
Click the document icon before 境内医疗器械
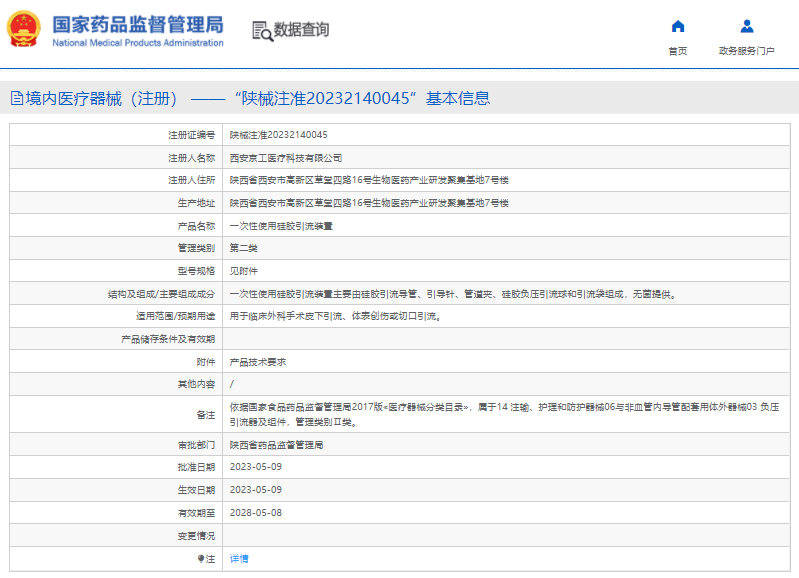click(x=17, y=98)
